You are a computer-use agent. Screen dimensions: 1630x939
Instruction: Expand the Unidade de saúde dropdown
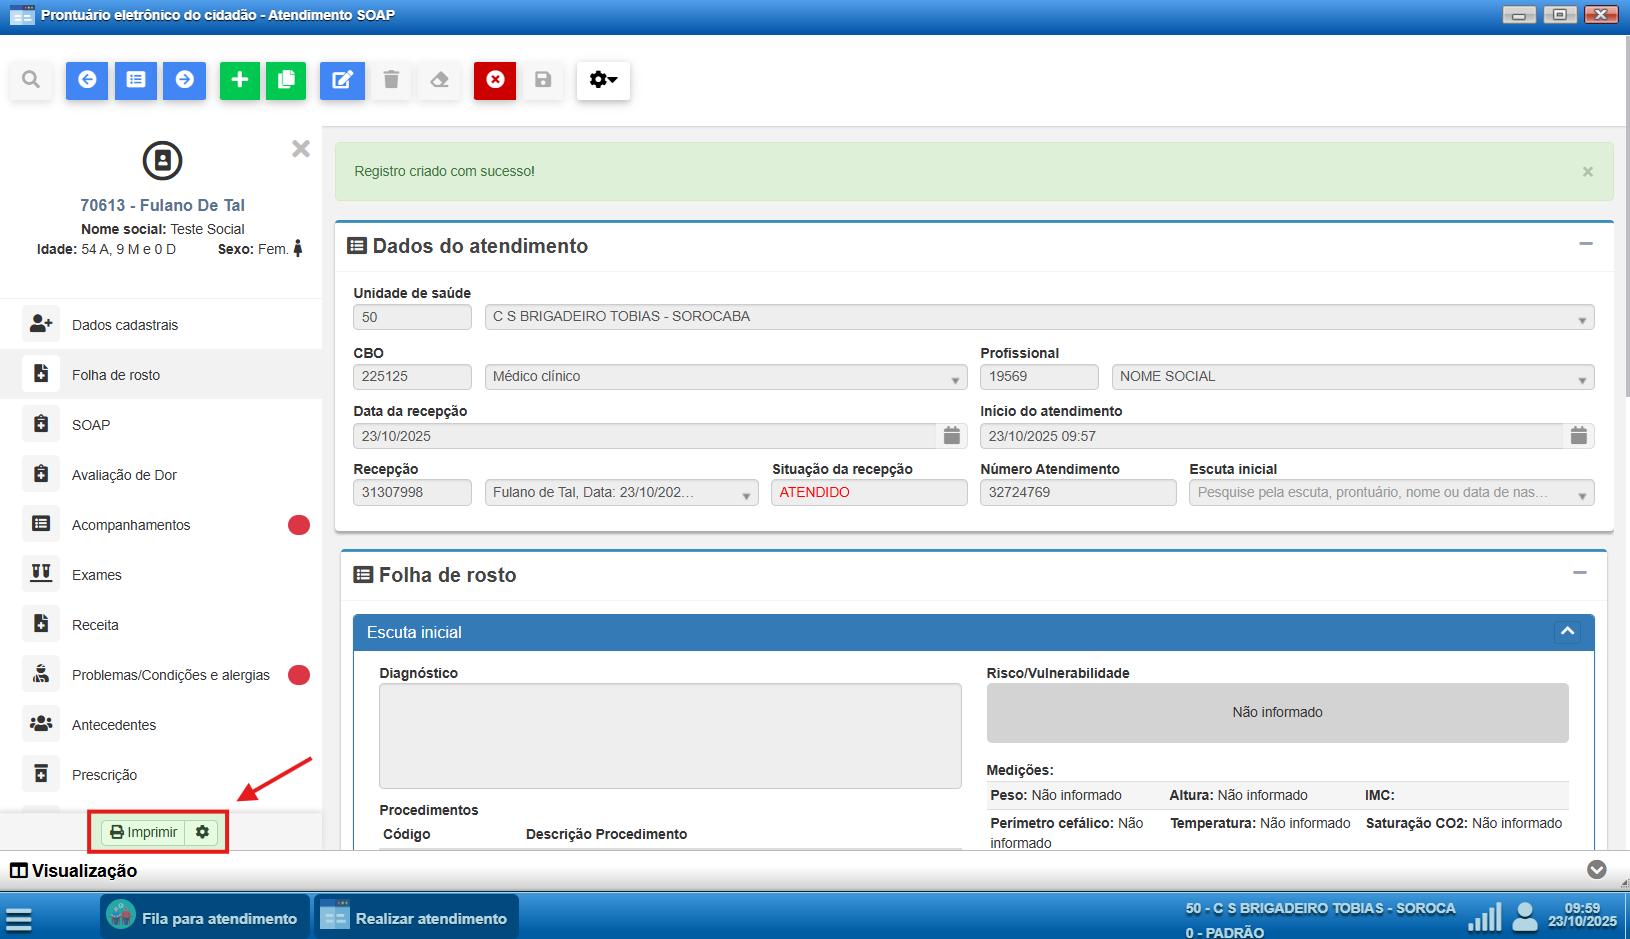(1582, 319)
